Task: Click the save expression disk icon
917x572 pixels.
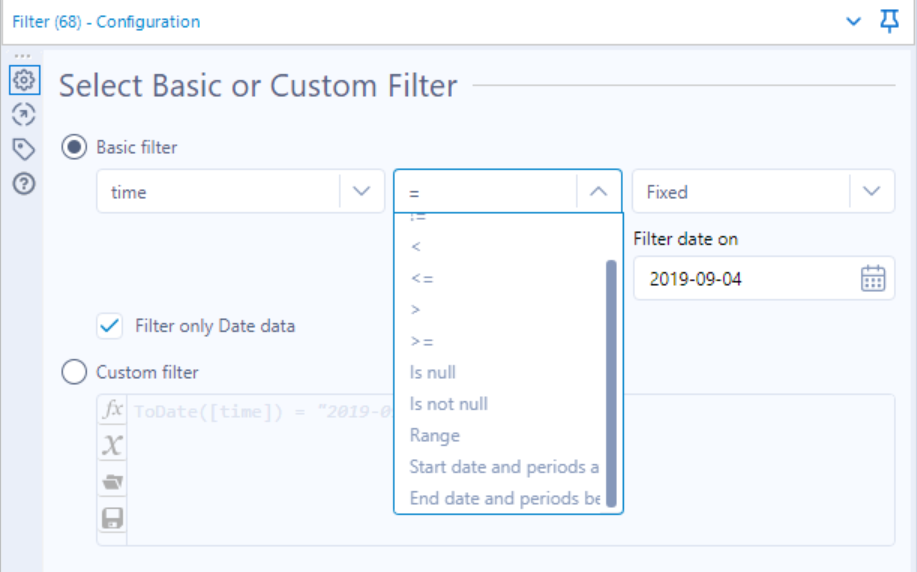Action: (113, 518)
